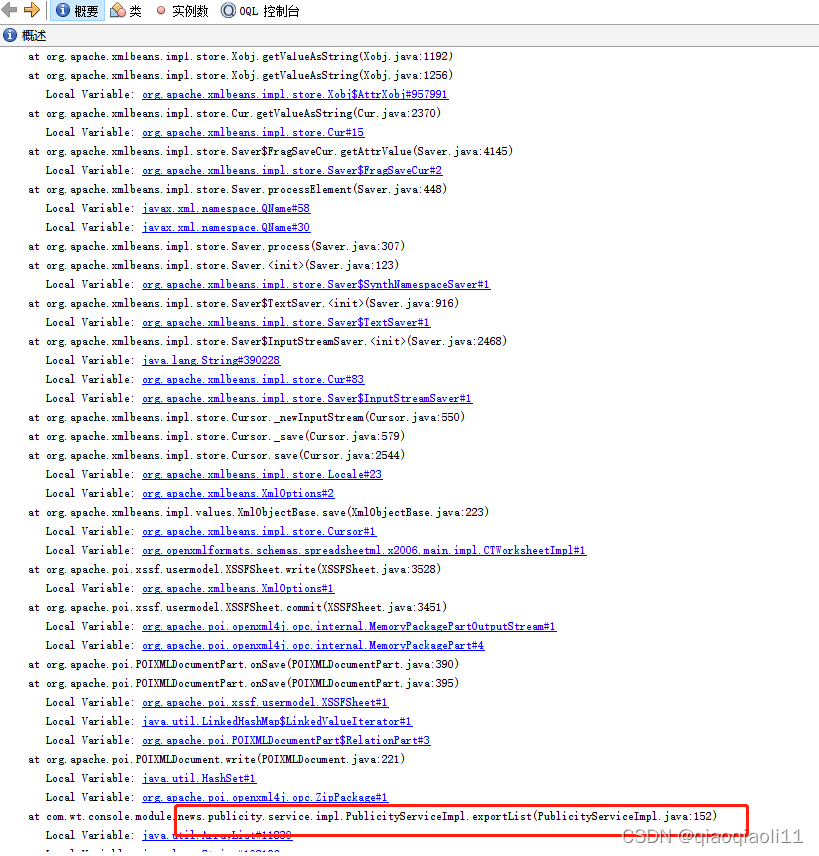819x856 pixels.
Task: Open java.lang.String#390228 link
Action: click(x=211, y=360)
